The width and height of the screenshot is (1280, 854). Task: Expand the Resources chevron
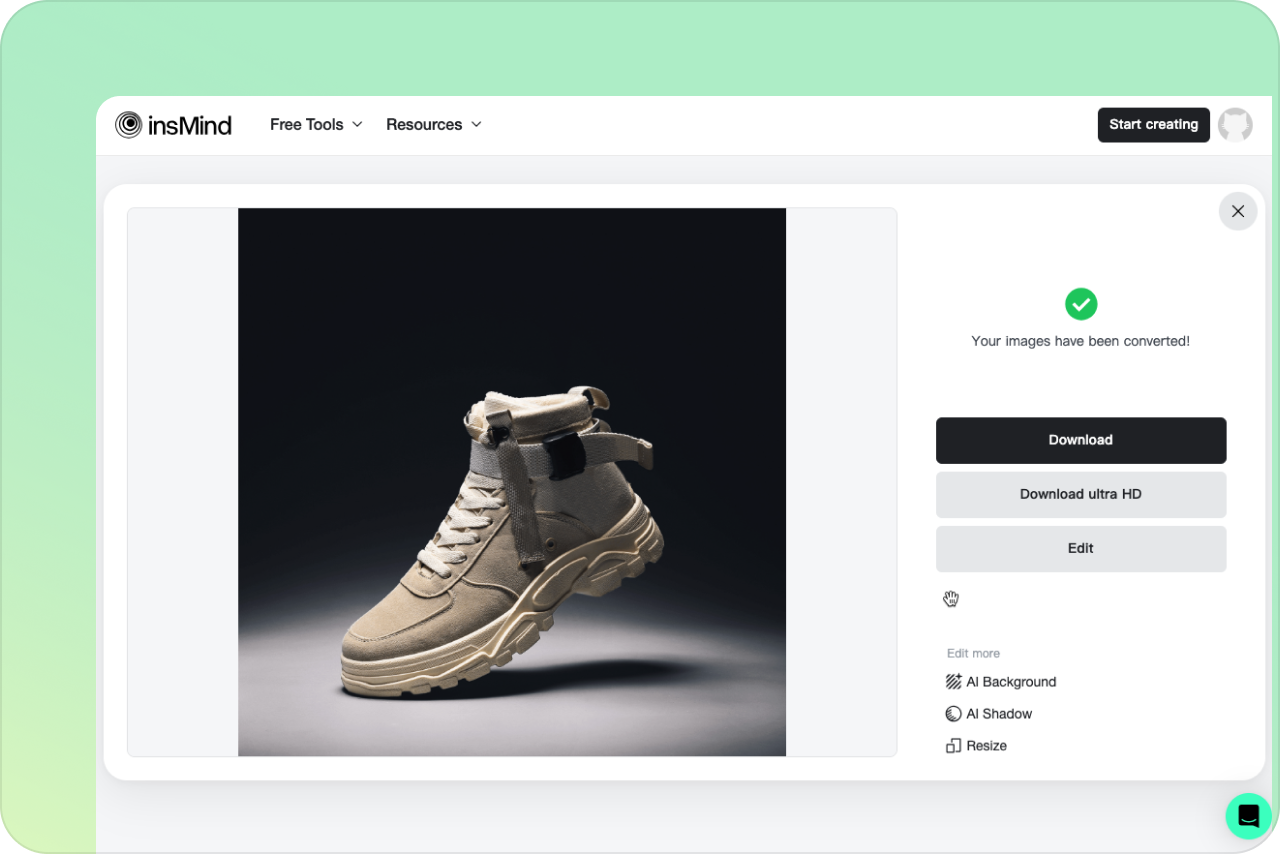point(476,125)
